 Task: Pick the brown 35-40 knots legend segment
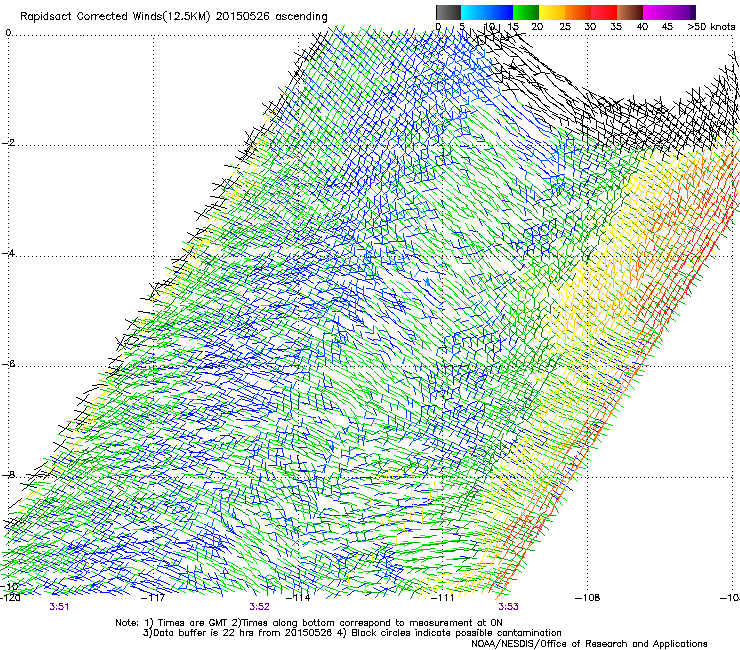tap(630, 12)
